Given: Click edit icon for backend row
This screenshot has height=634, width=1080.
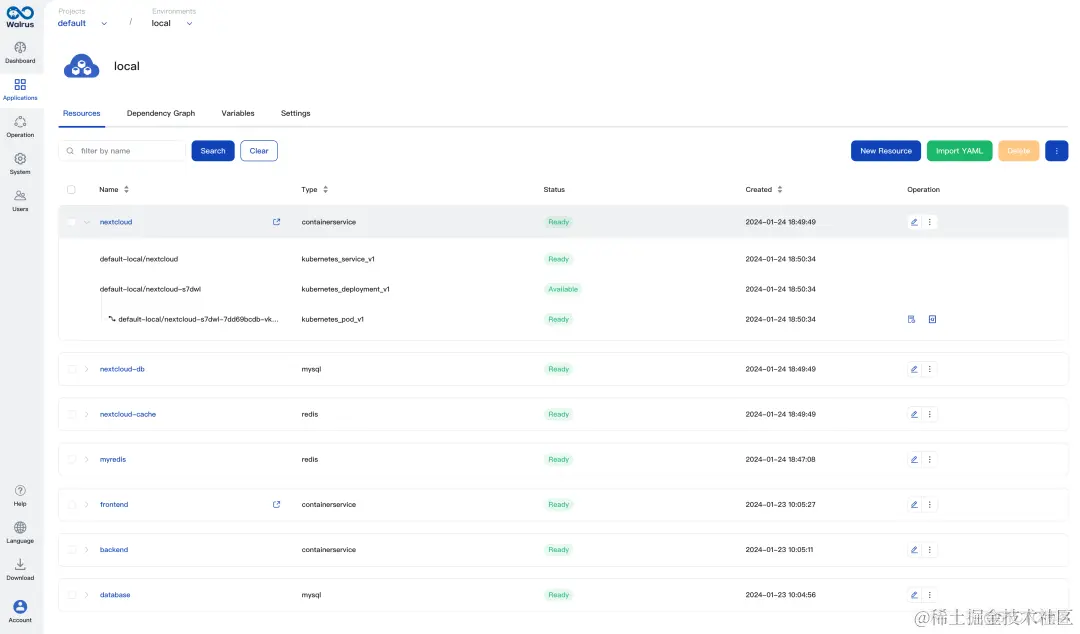Looking at the screenshot, I should (x=914, y=550).
